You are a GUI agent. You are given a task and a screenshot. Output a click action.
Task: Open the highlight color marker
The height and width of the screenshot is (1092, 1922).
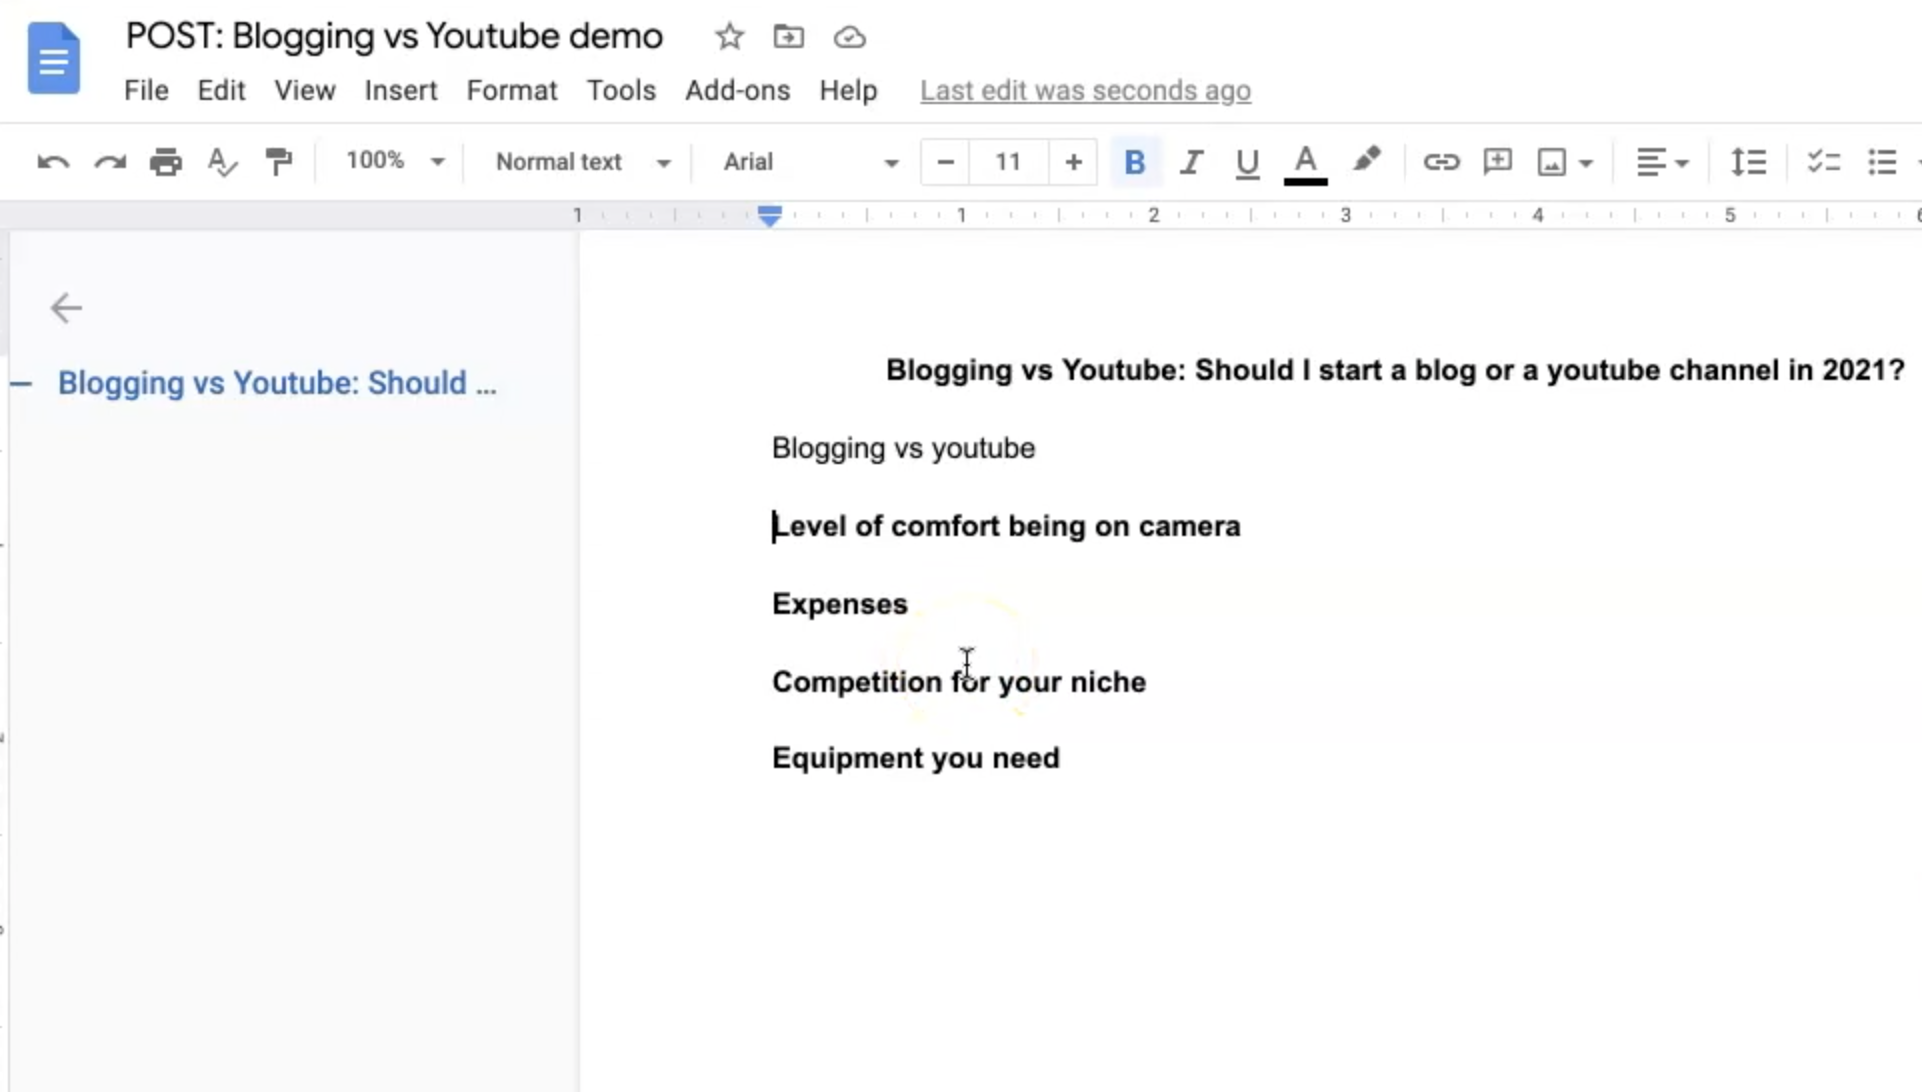tap(1366, 161)
